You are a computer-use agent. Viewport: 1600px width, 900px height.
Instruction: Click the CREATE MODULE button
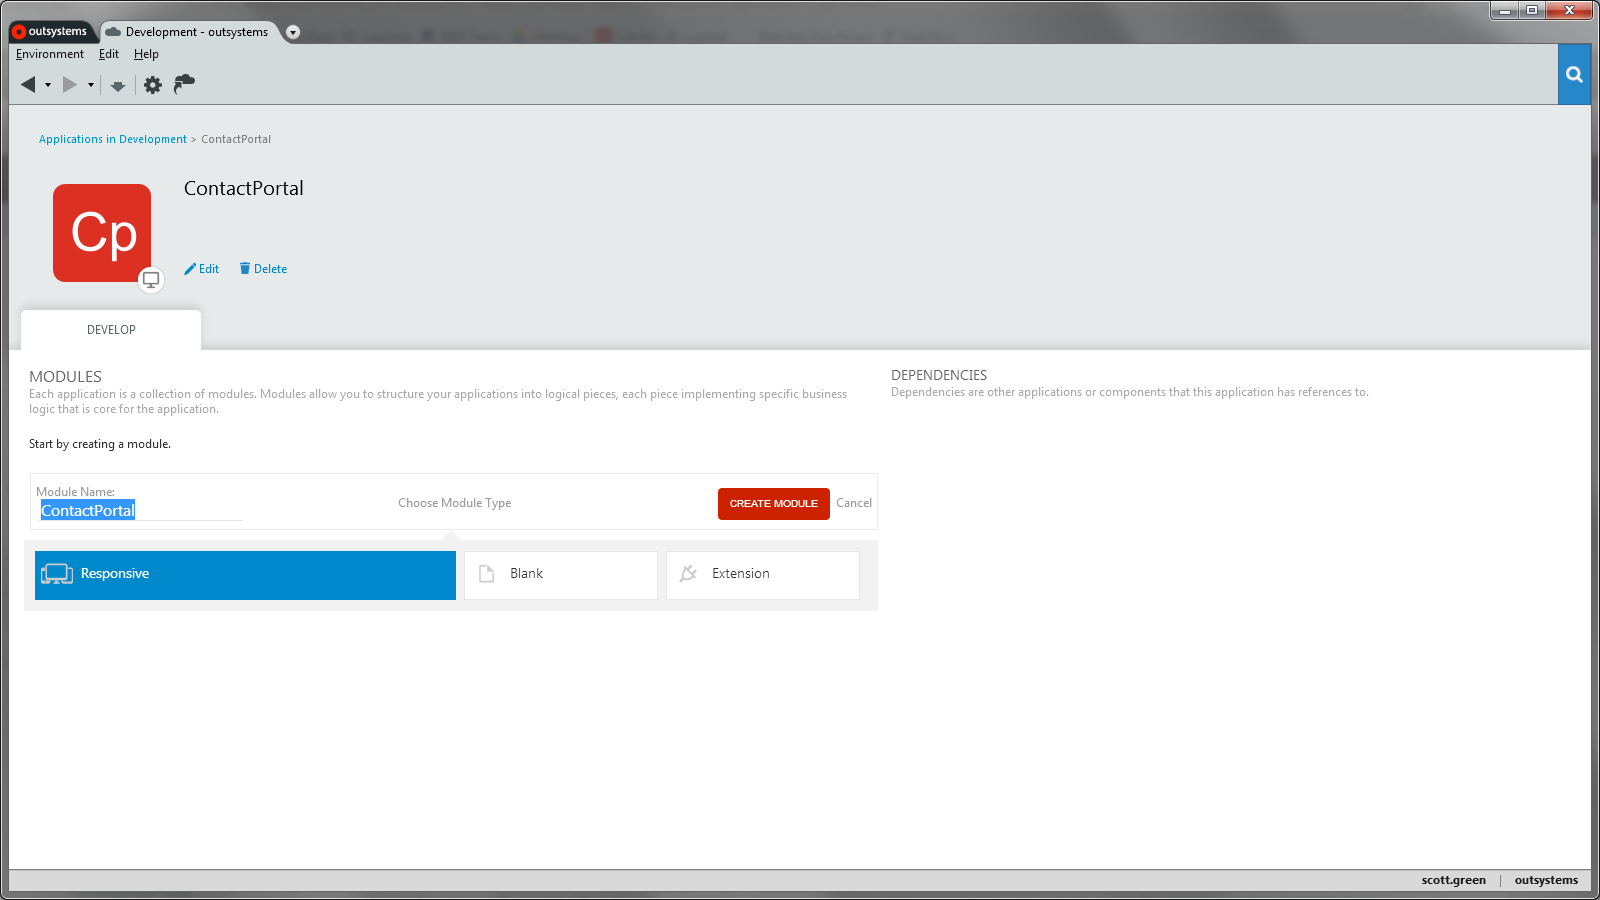point(773,503)
